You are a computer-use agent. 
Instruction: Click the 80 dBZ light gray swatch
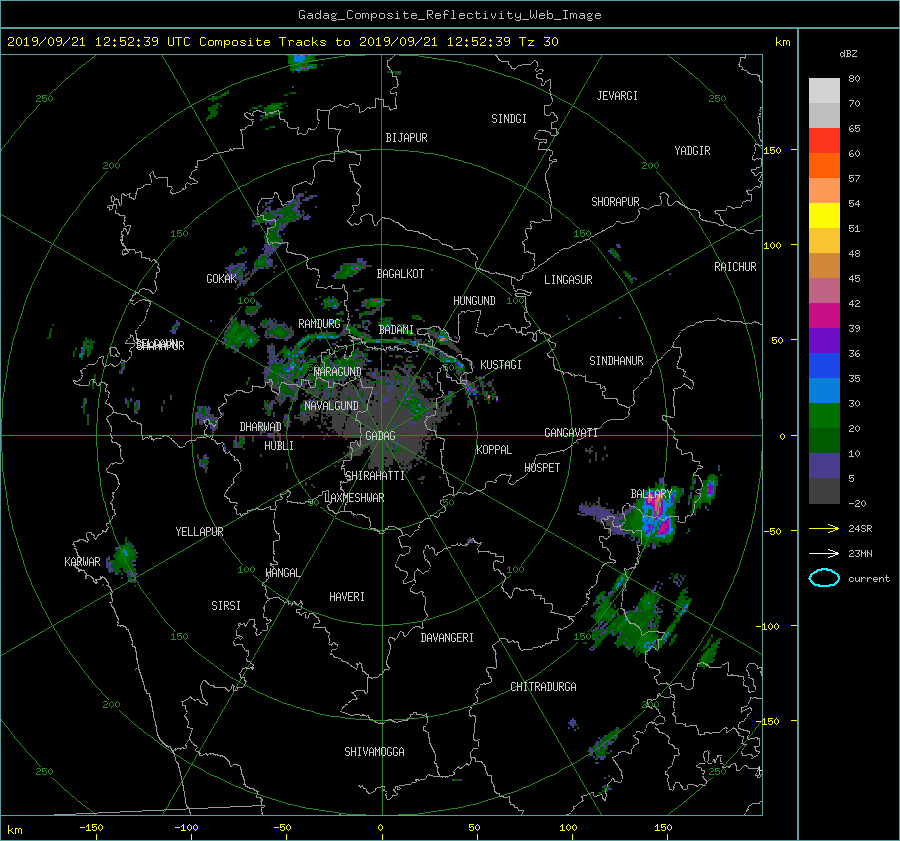pyautogui.click(x=824, y=90)
